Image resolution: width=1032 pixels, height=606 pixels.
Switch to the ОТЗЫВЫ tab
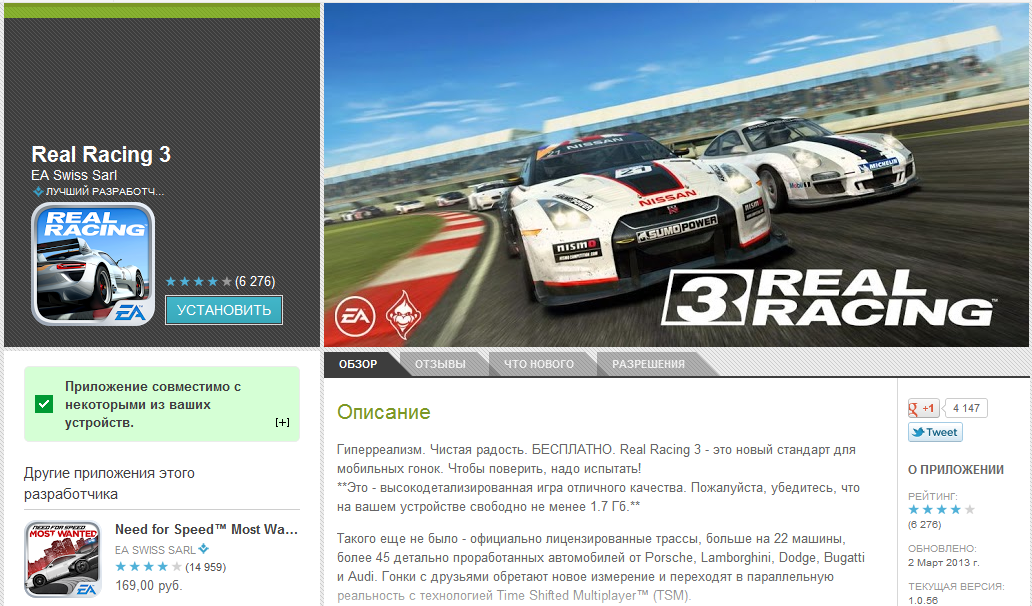440,364
